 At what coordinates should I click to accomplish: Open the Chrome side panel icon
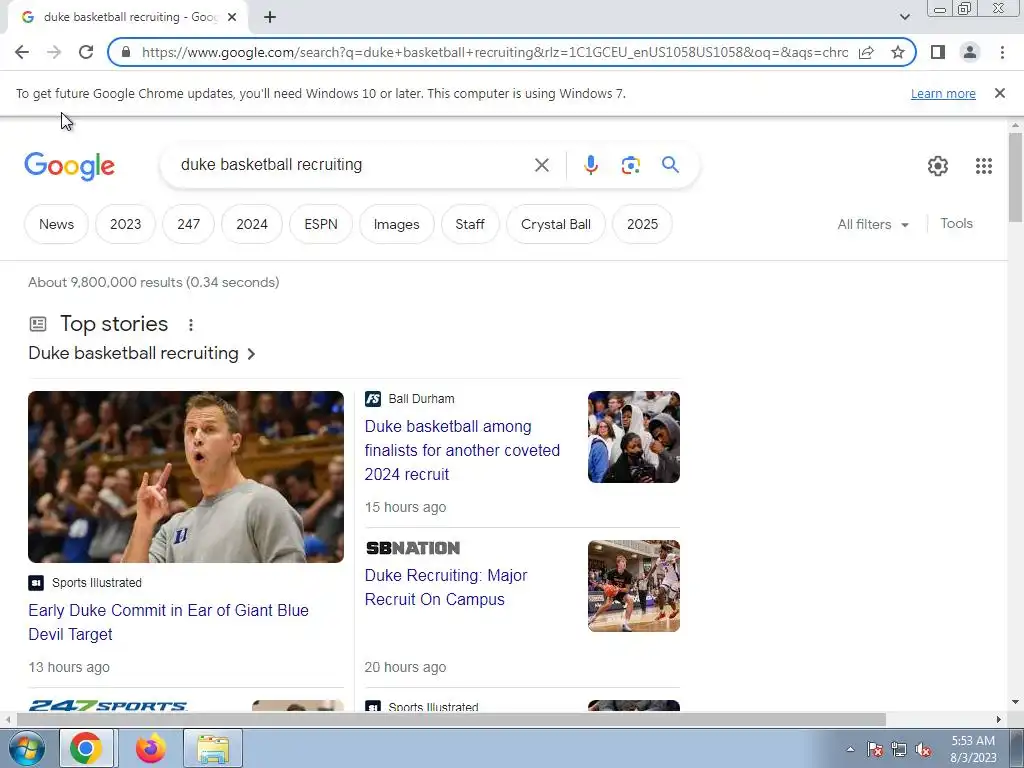click(x=938, y=52)
